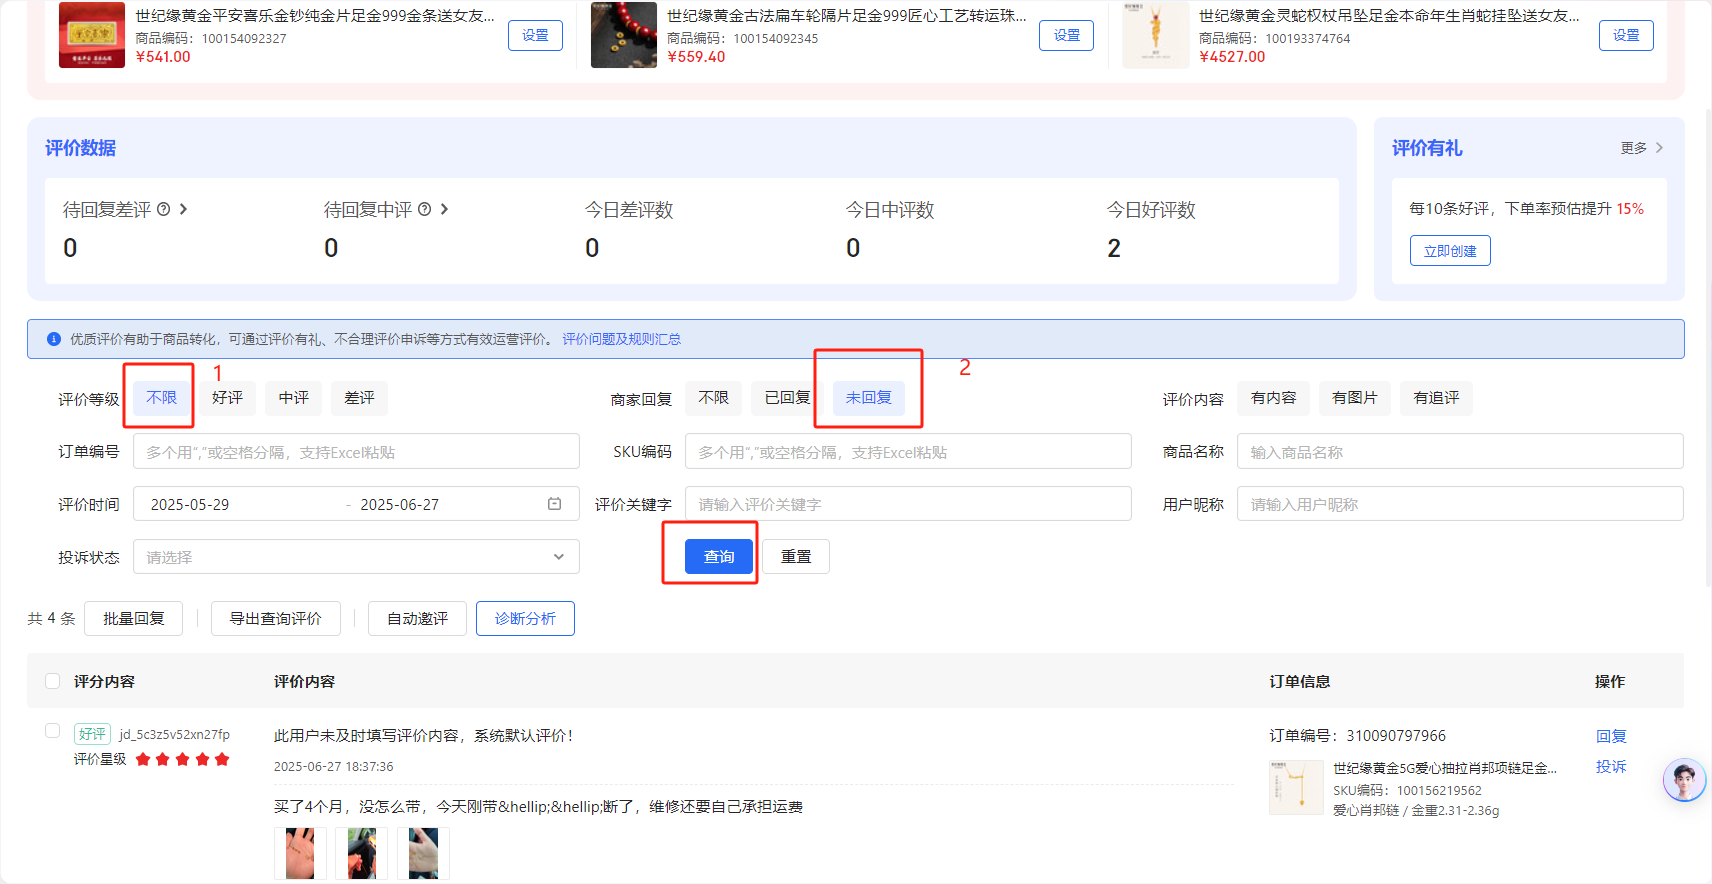Open calendar icon in 评价时间 field

point(555,504)
